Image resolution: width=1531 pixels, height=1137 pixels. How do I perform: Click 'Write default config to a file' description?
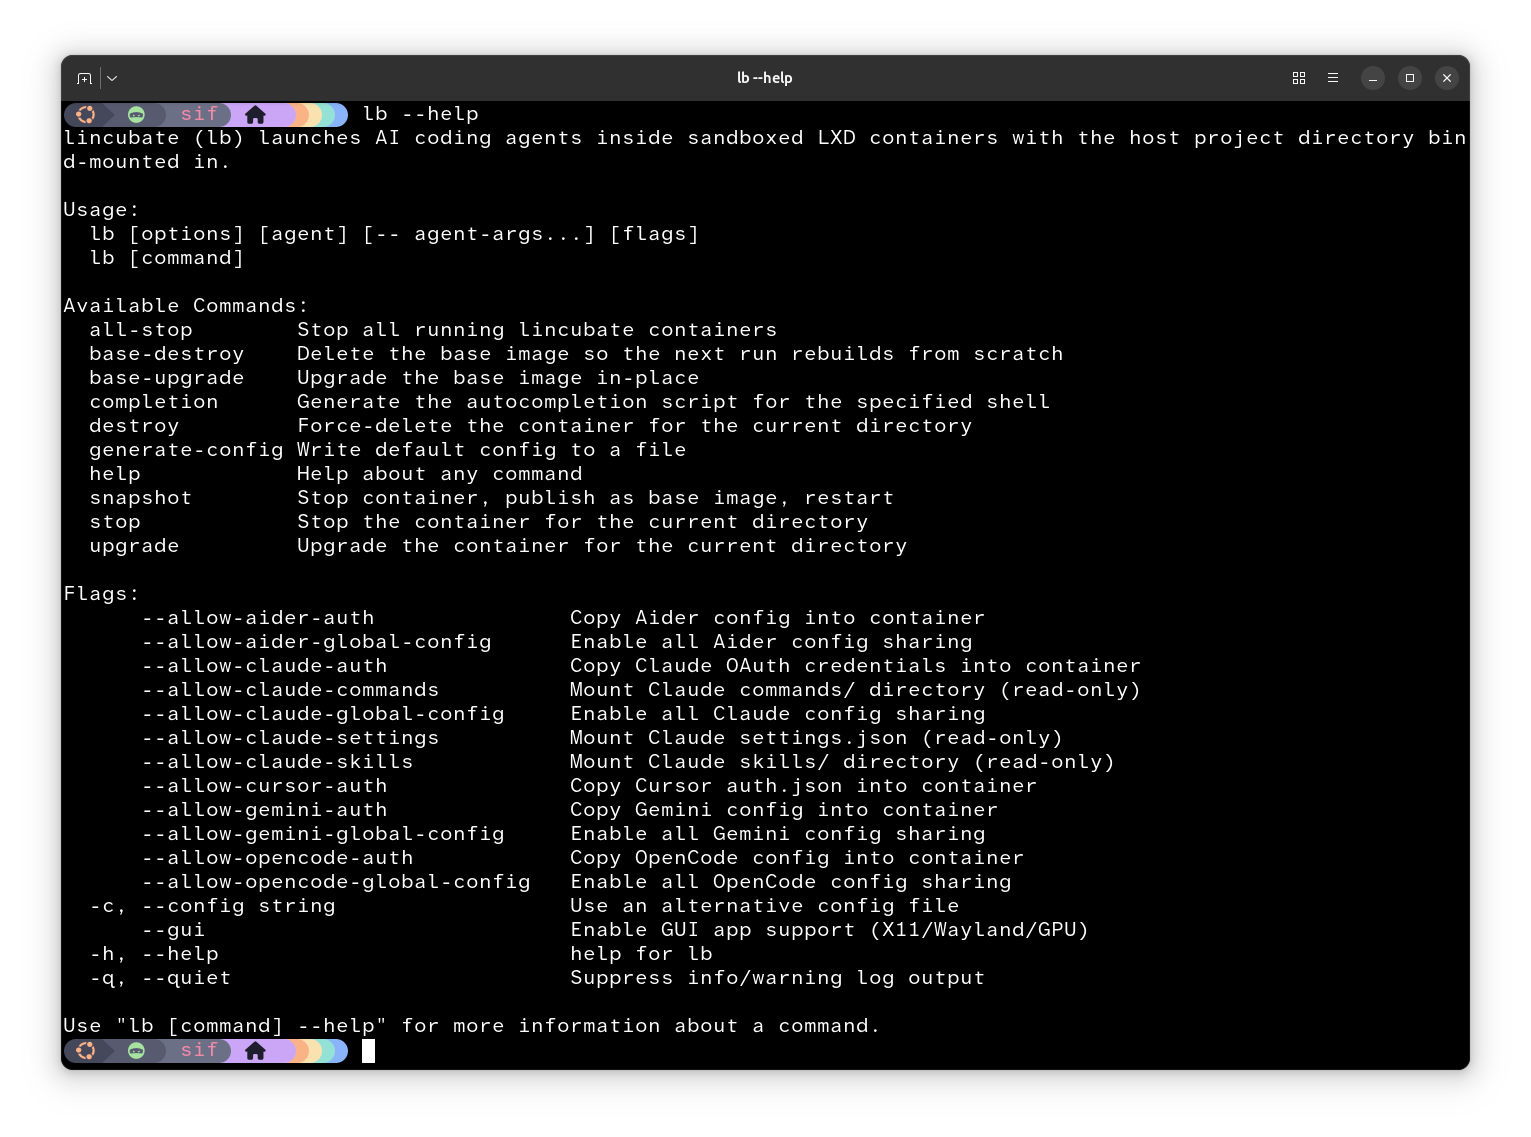point(492,450)
